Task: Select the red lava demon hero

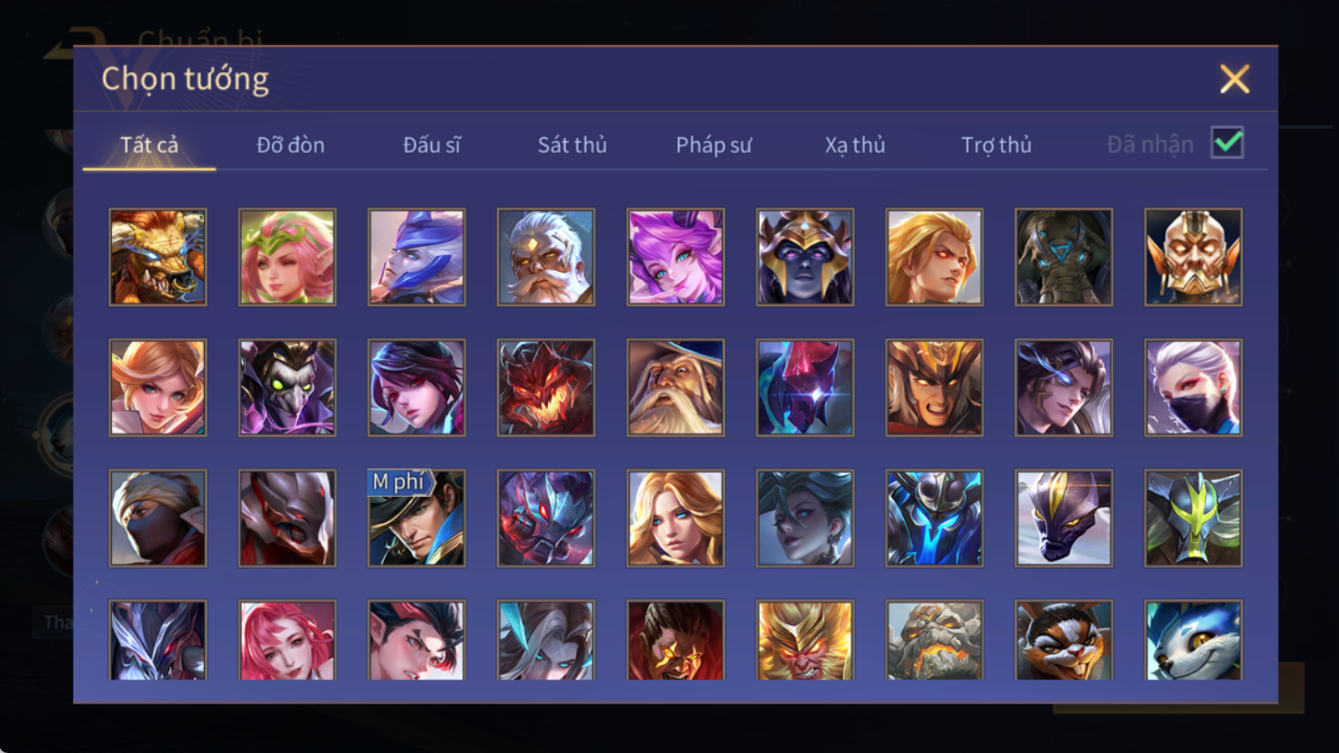Action: pos(546,388)
